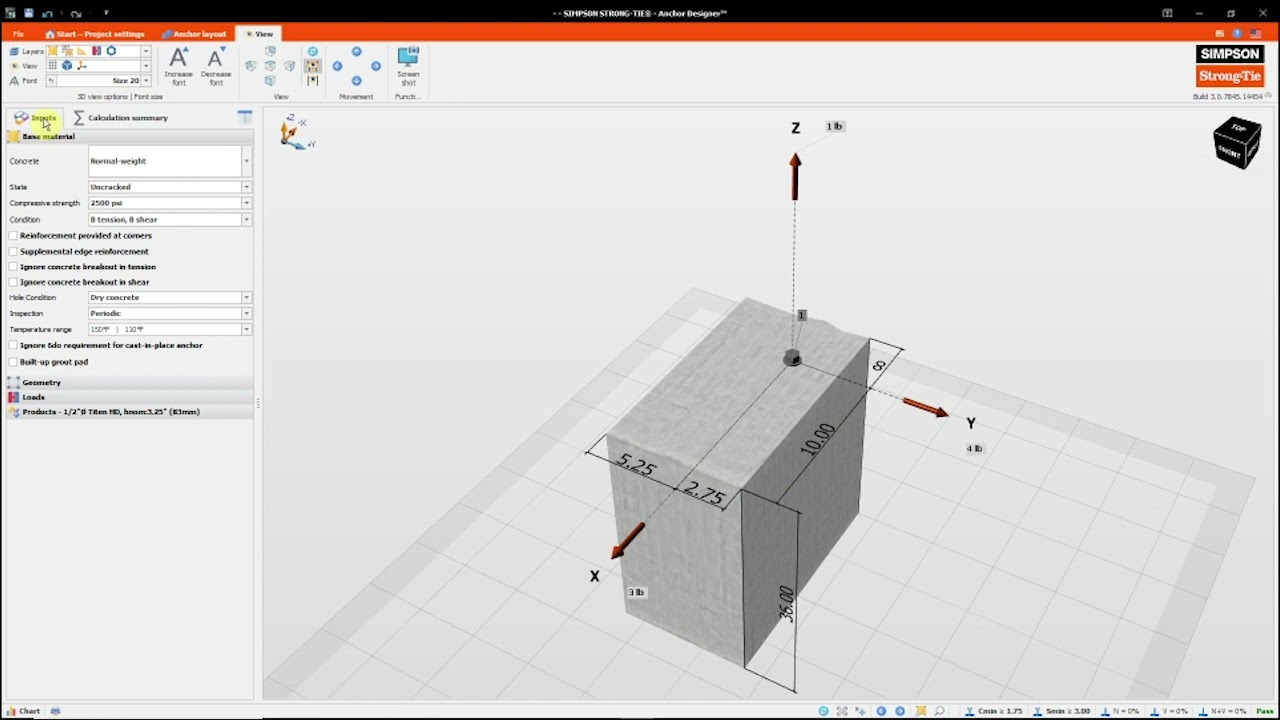Expand the Loads section
This screenshot has height=720, width=1280.
tap(130, 397)
